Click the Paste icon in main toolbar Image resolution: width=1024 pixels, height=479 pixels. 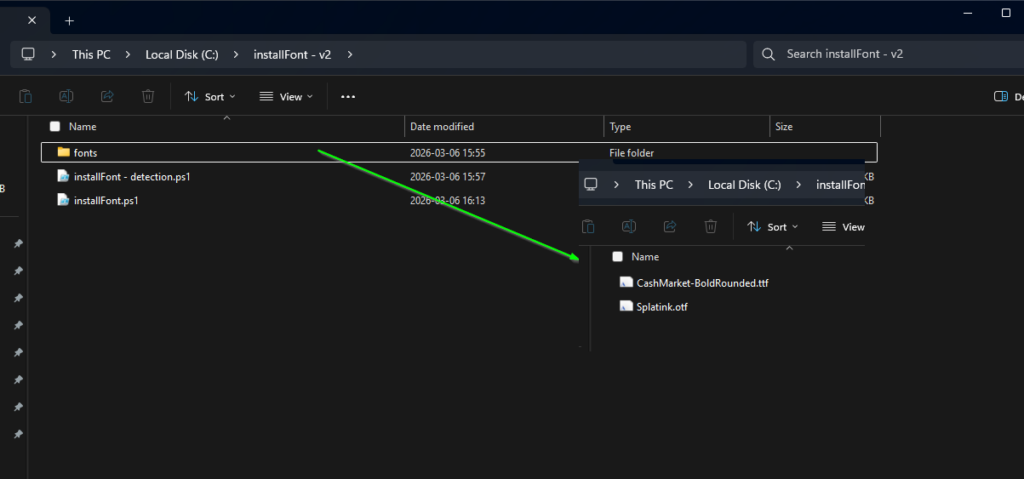pos(25,97)
